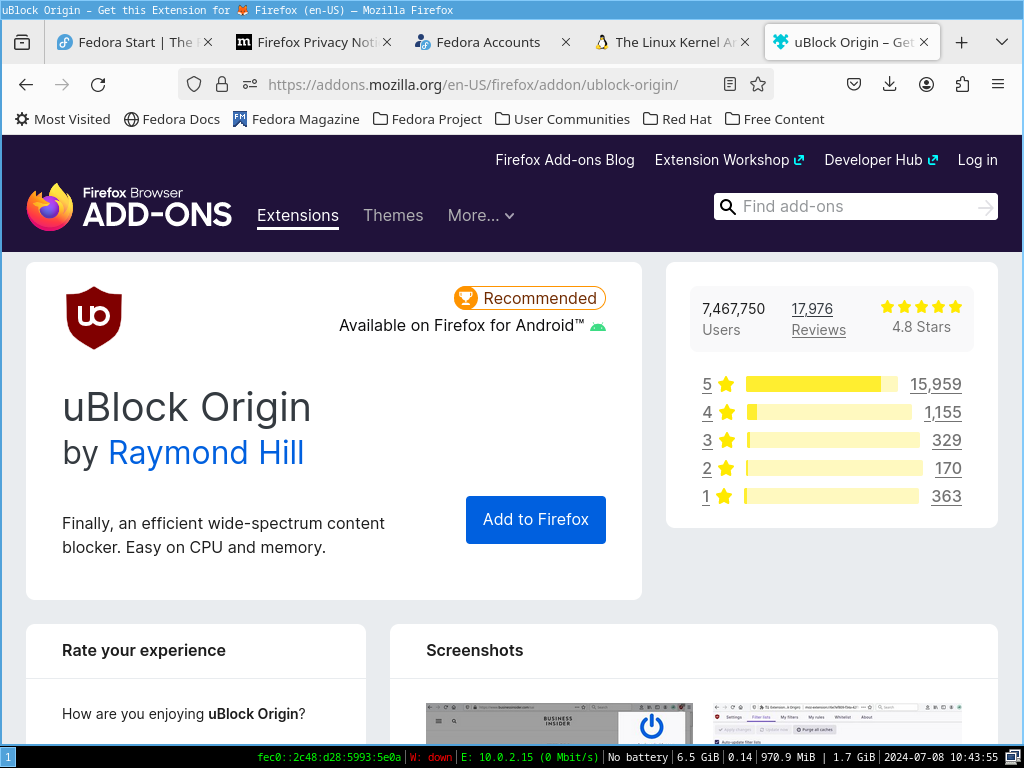Open Firefox View tab overview icon

coord(22,42)
